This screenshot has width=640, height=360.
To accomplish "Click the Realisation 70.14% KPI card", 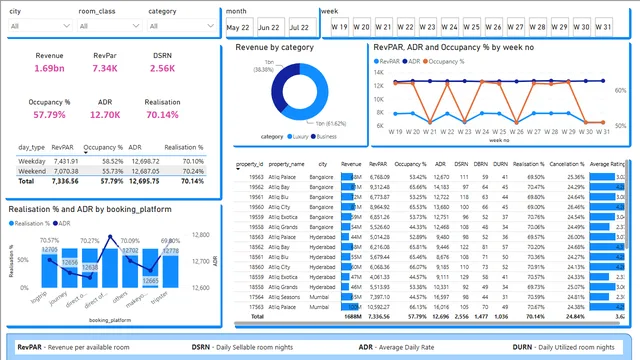I will tap(162, 109).
